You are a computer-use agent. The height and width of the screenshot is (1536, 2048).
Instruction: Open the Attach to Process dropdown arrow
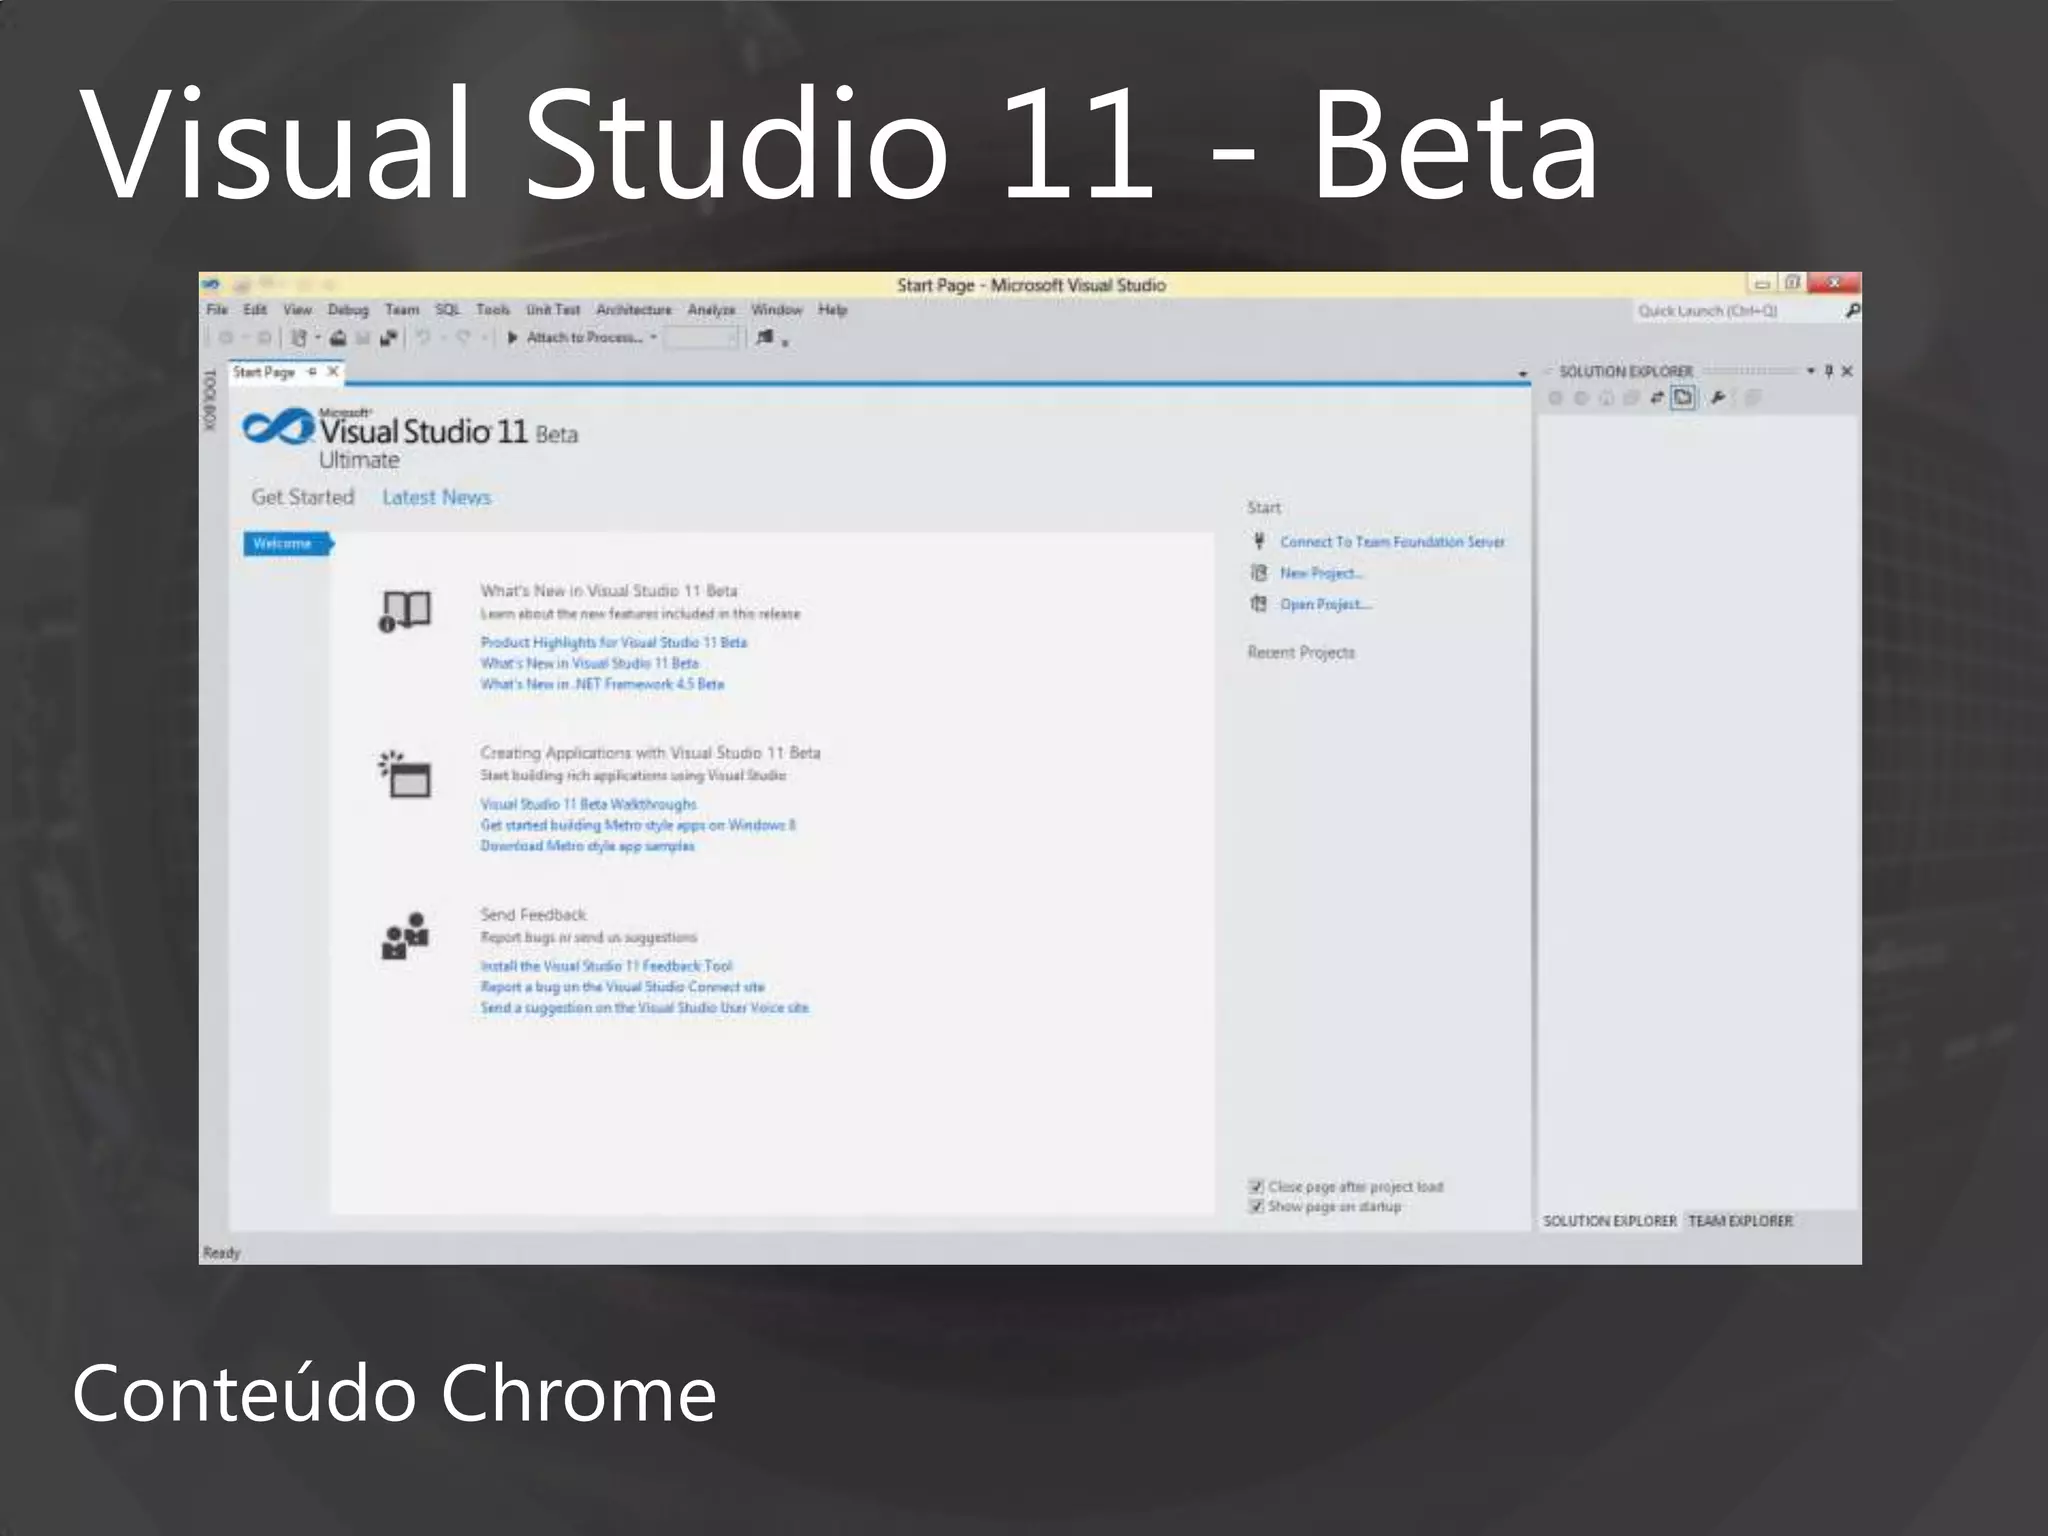(653, 338)
